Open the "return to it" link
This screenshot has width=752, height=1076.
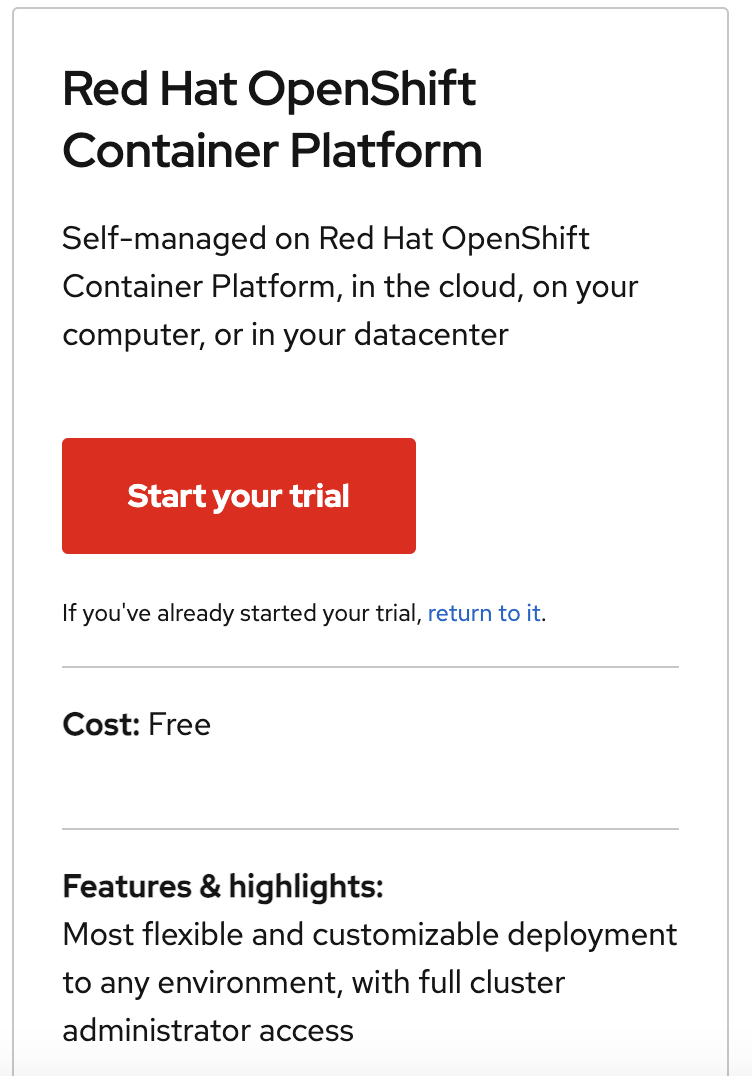484,613
